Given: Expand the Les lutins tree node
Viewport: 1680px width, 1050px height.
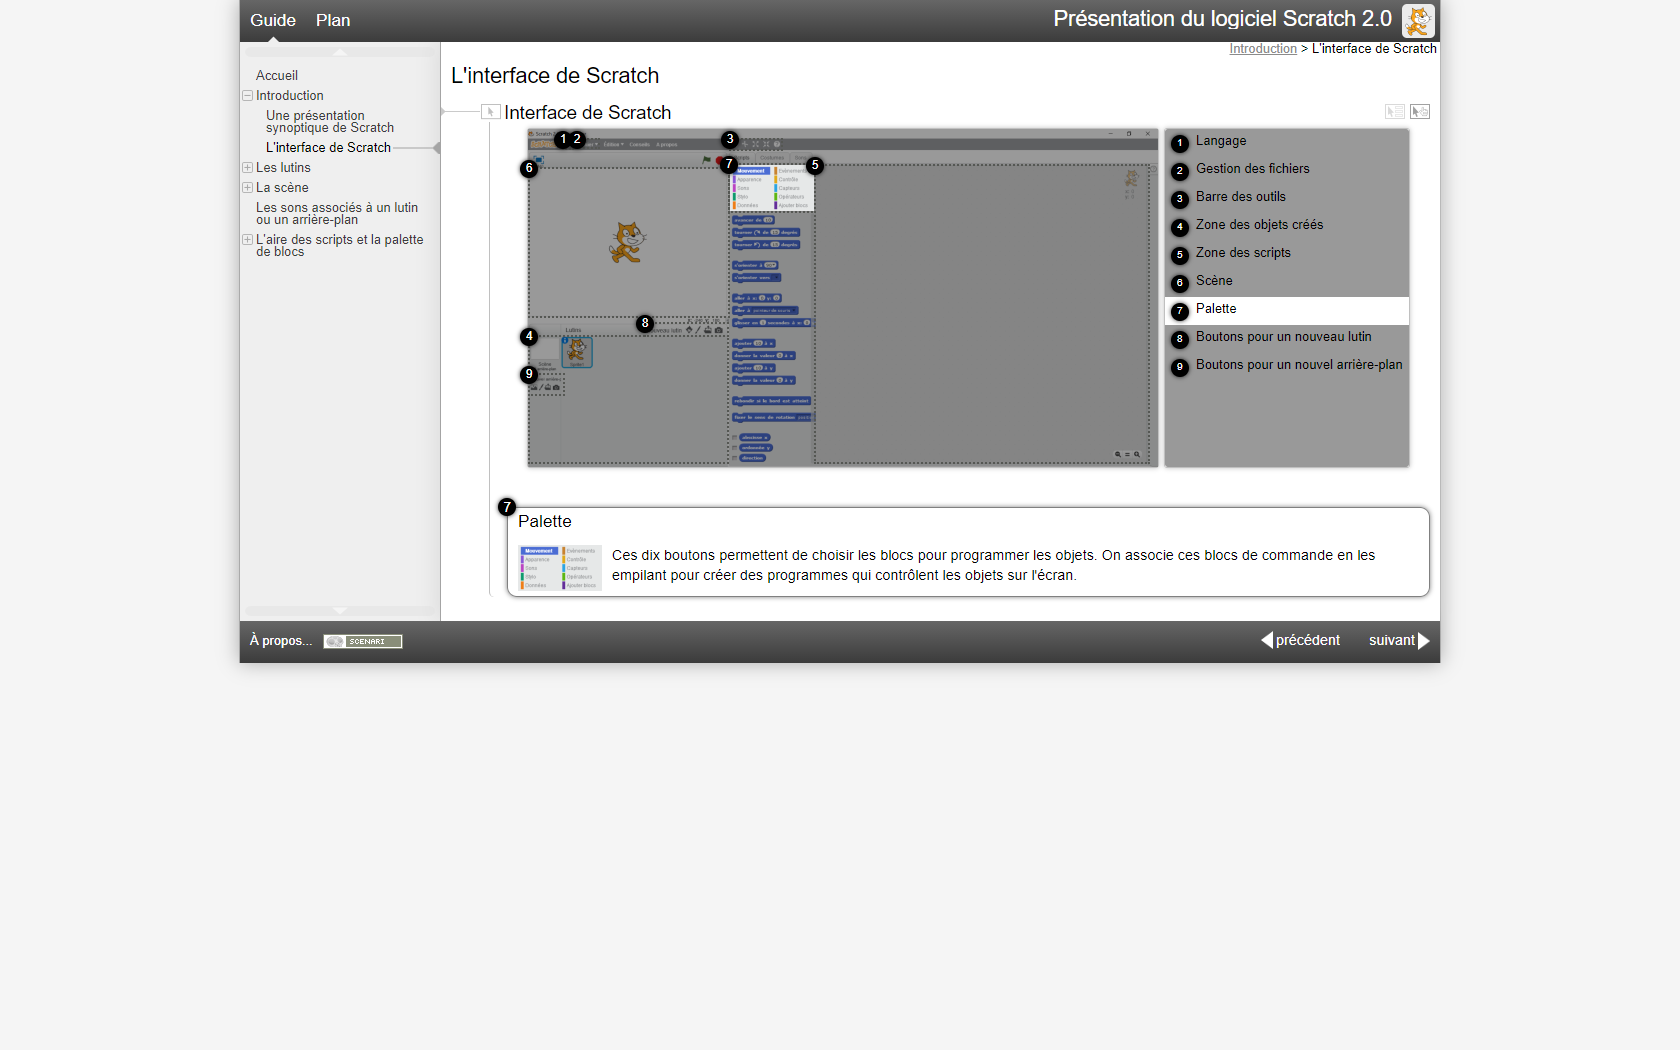Looking at the screenshot, I should click(x=247, y=168).
